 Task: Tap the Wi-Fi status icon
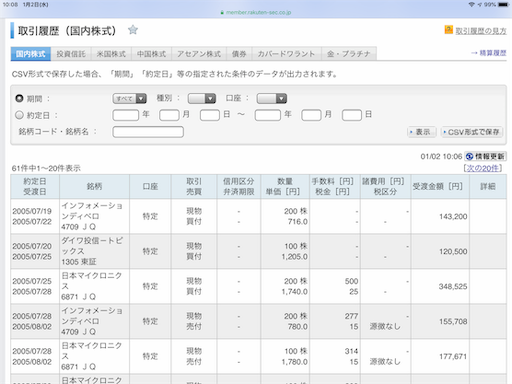pyautogui.click(x=471, y=5)
